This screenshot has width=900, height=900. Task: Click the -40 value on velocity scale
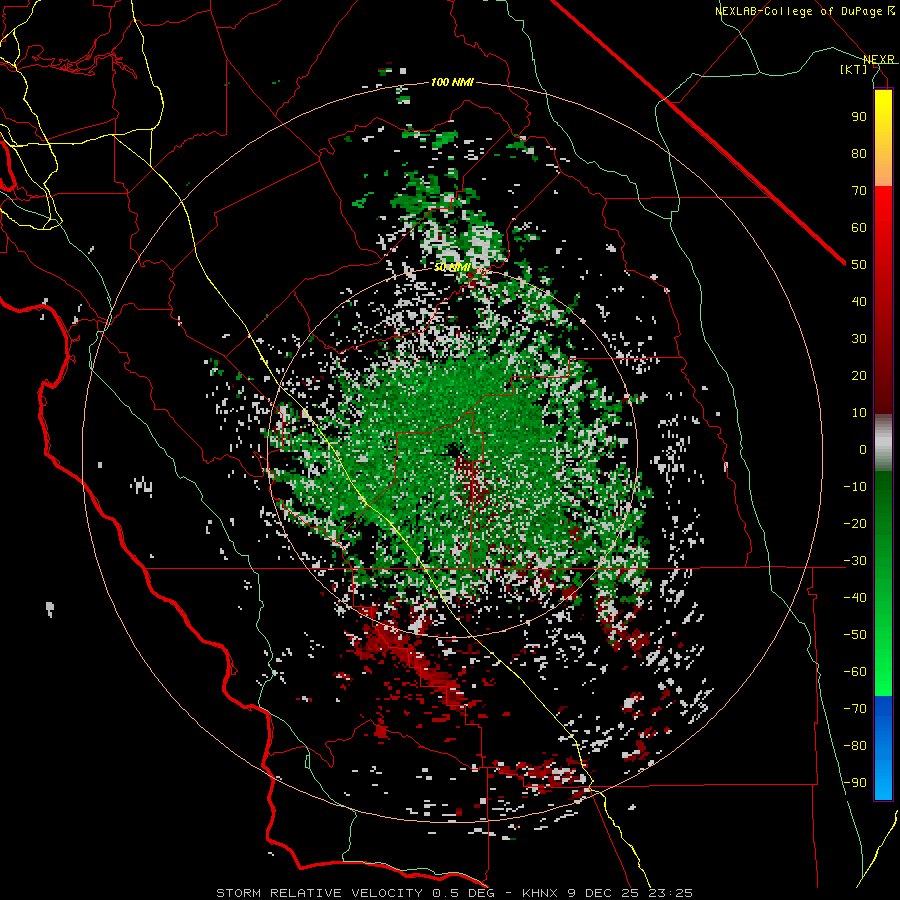pos(855,598)
